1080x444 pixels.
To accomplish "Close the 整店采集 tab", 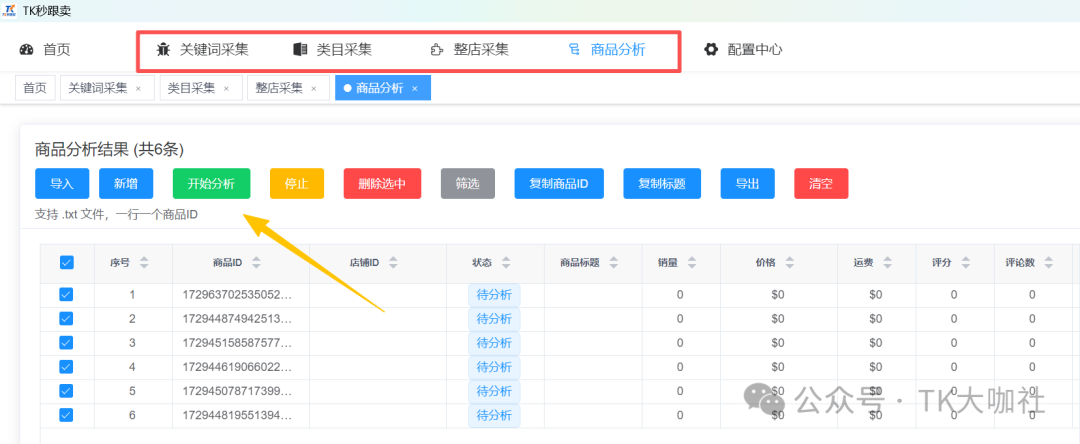I will [x=313, y=88].
